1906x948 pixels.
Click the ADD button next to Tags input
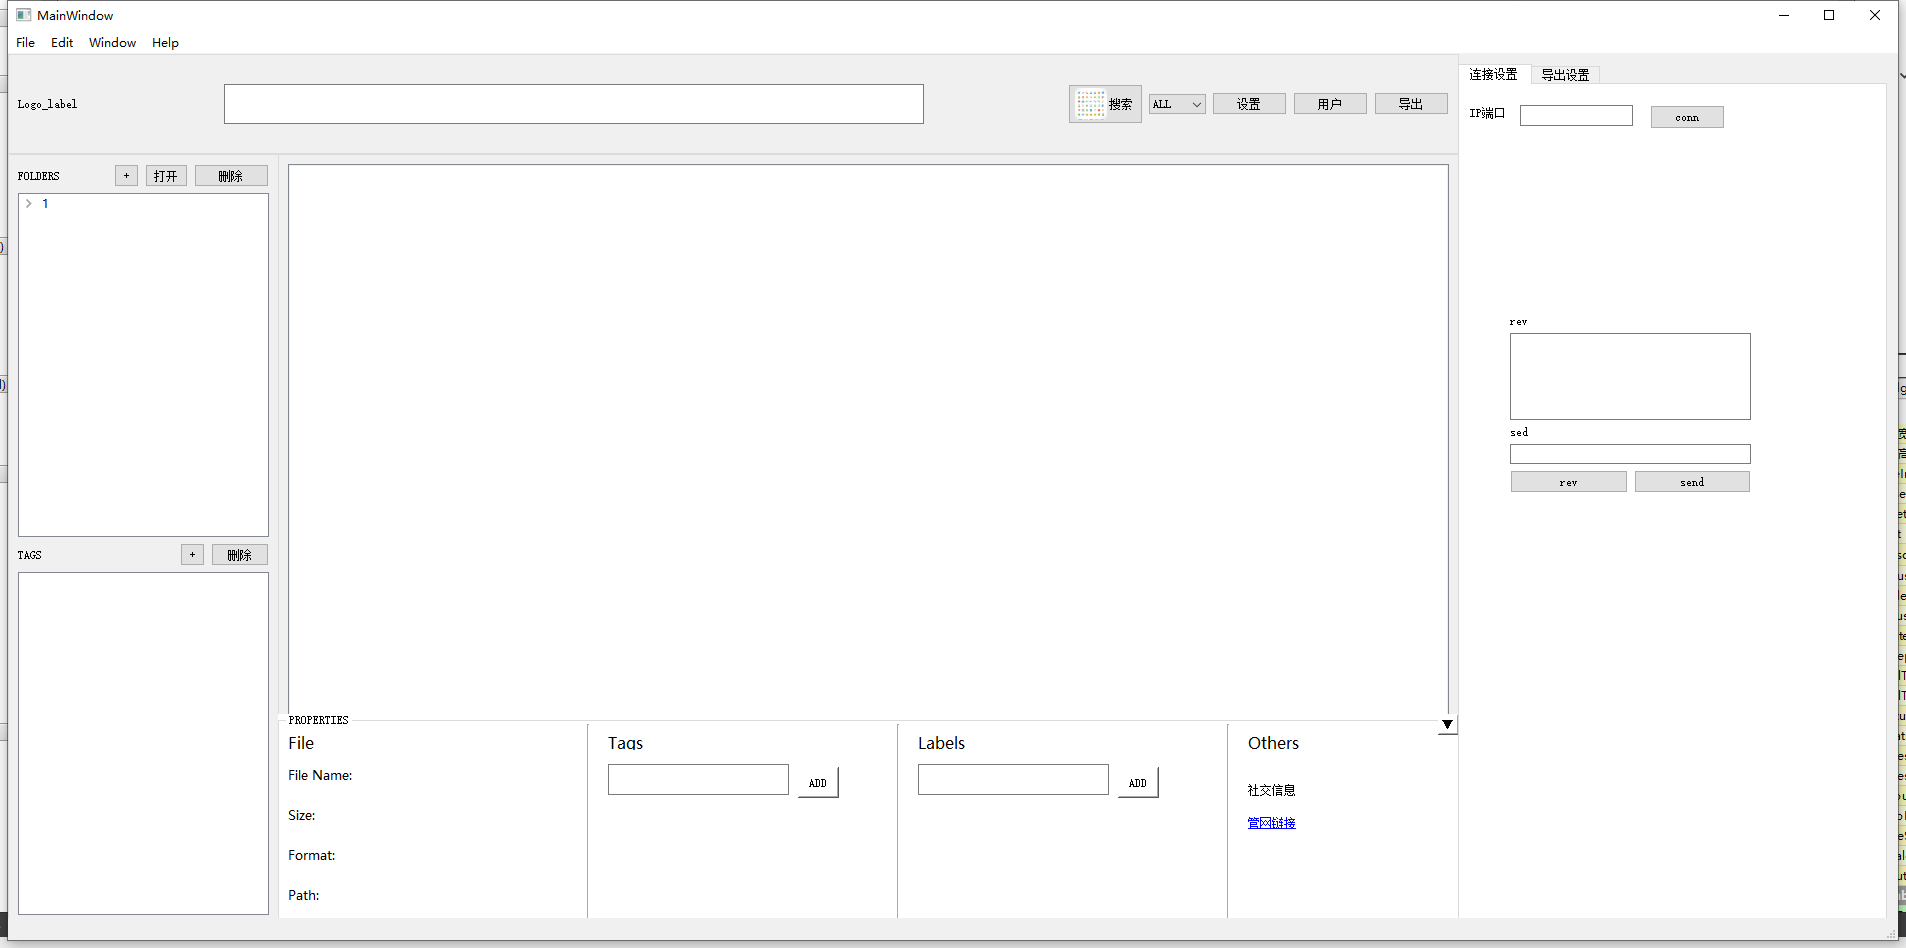[x=818, y=782]
